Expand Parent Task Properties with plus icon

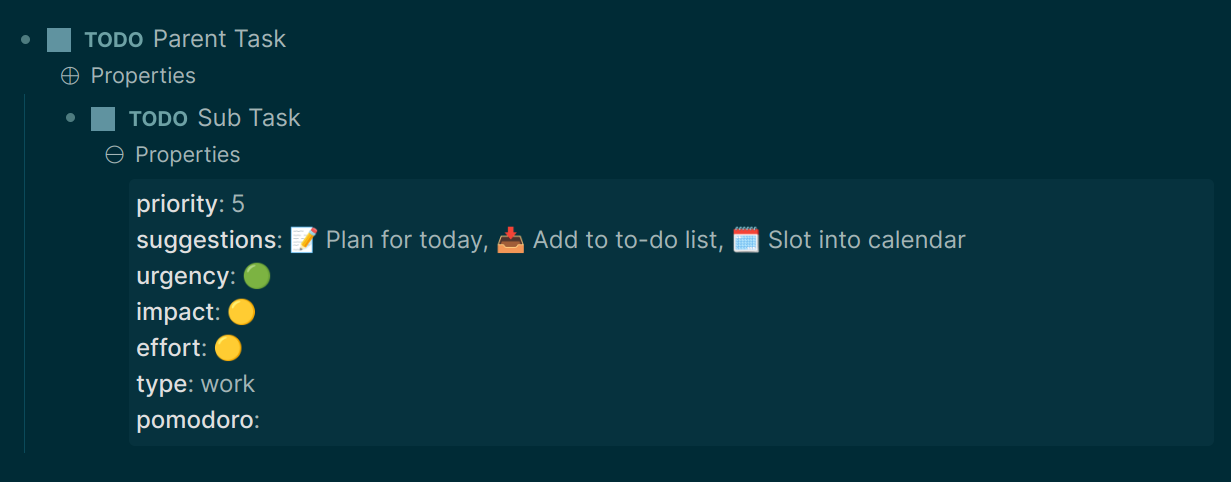(70, 76)
